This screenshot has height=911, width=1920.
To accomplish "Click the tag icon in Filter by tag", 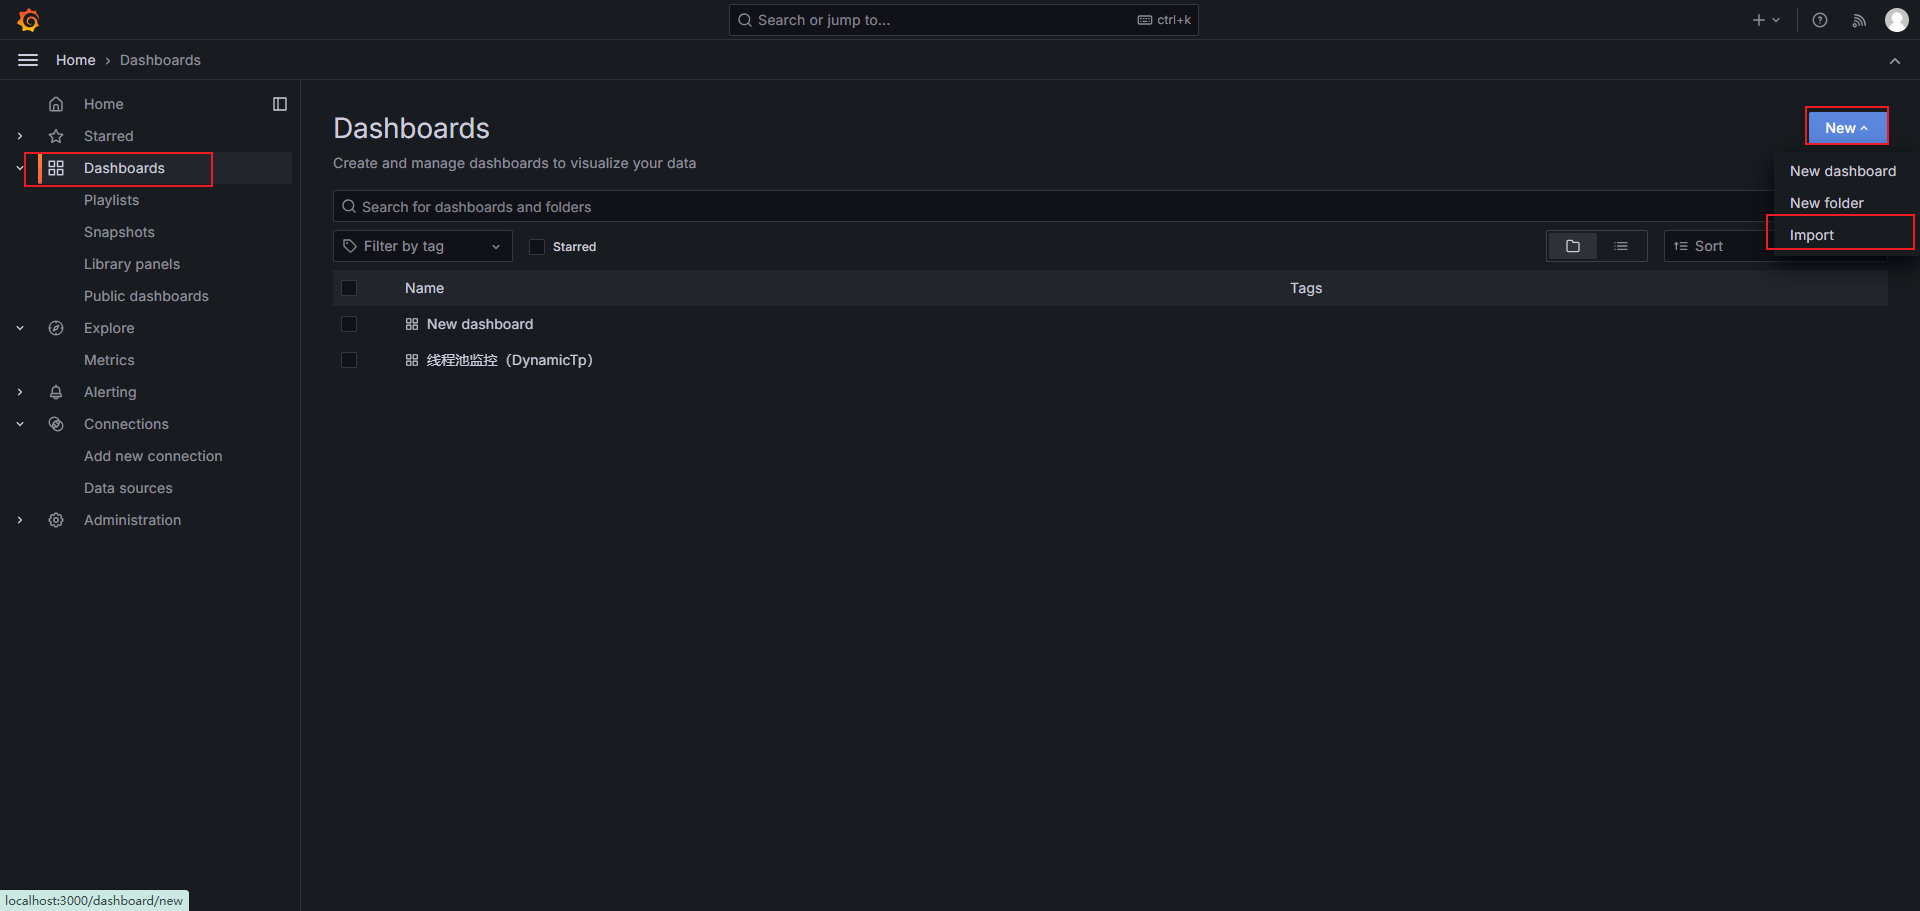I will (350, 246).
